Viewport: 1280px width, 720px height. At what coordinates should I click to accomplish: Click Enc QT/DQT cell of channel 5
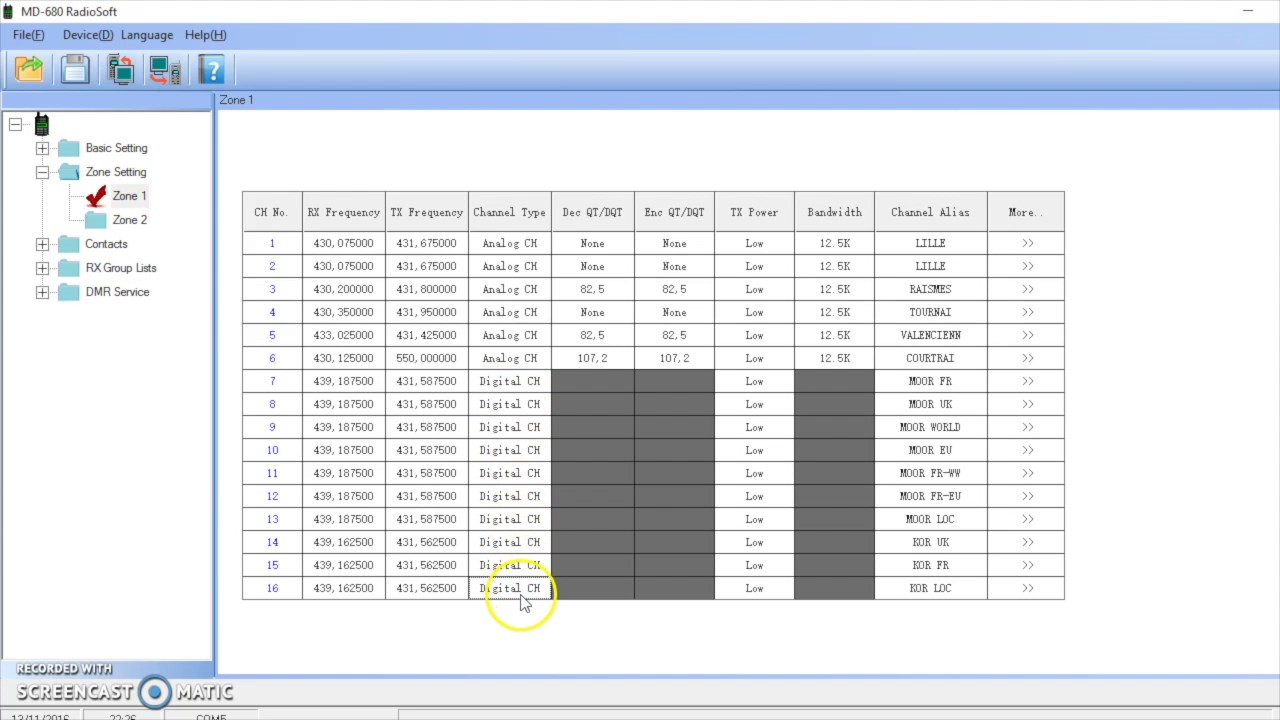coord(675,335)
